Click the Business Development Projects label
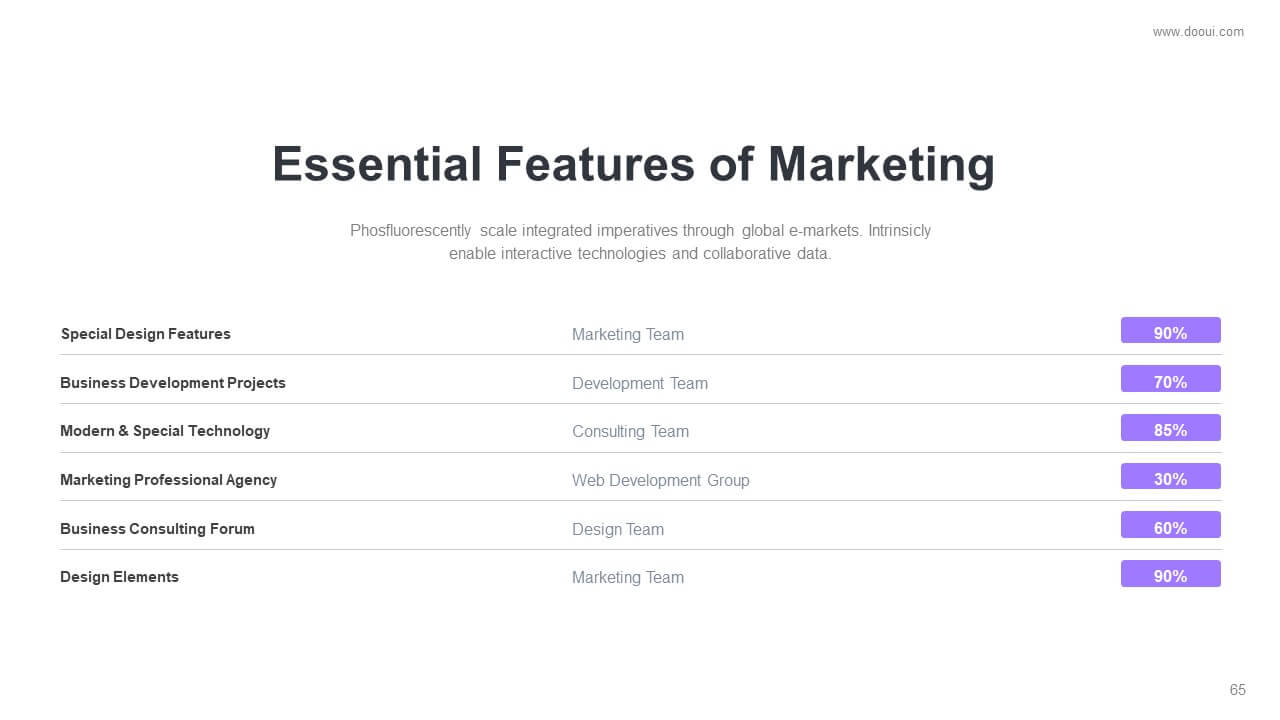Screen dimensions: 1280x720 click(172, 383)
